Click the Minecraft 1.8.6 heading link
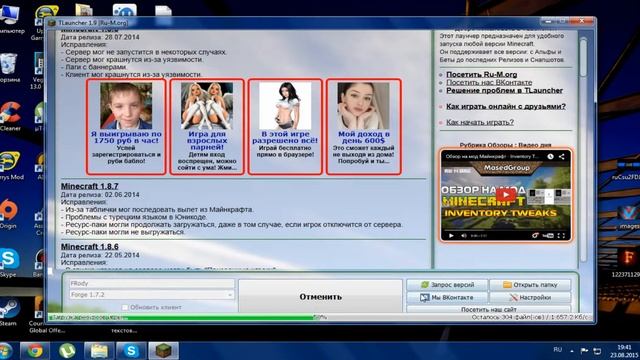The width and height of the screenshot is (640, 360). tap(89, 247)
